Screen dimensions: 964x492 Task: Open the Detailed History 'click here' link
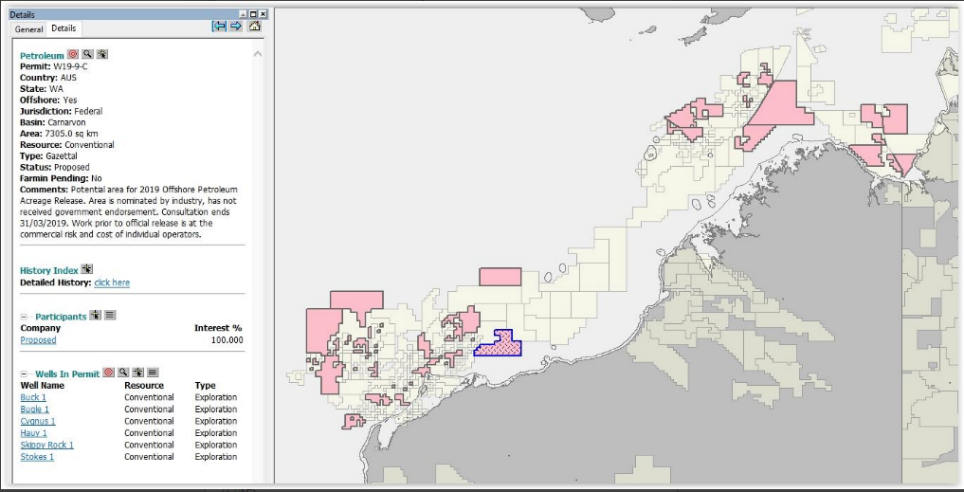(x=112, y=283)
